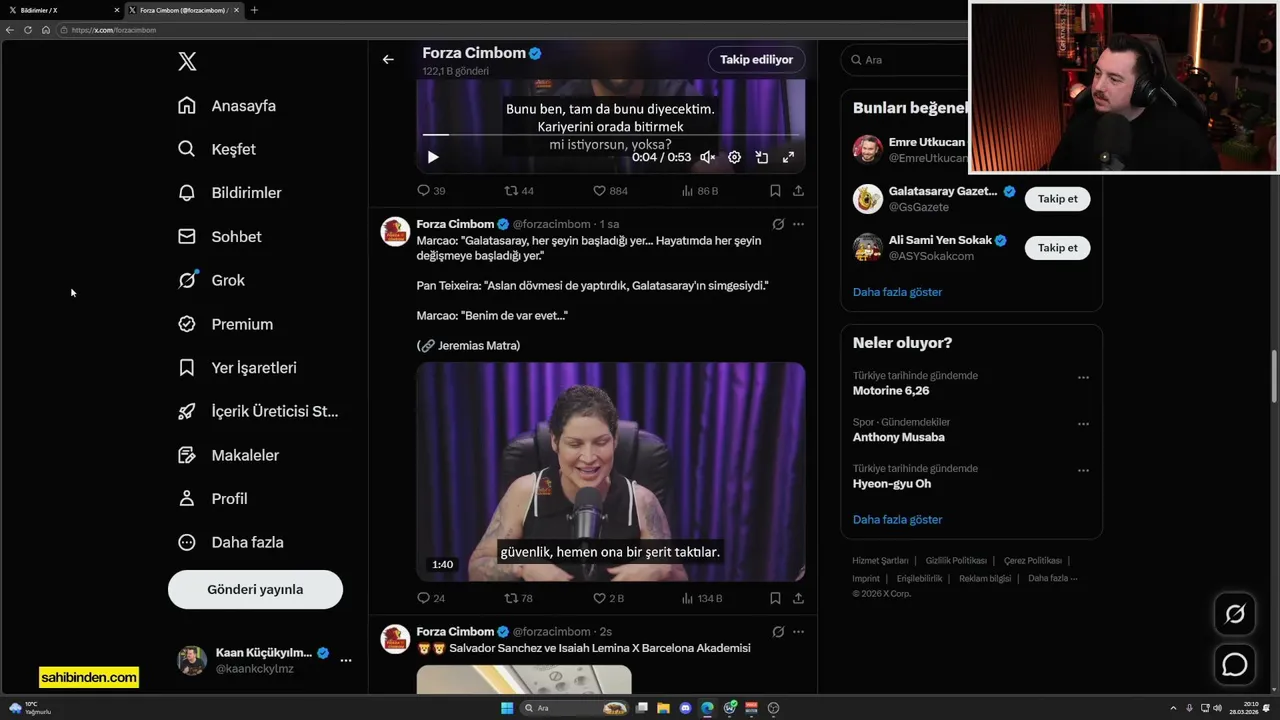Open Yer İşaretleri bookmarks
Screen dimensions: 1280x720
point(237,368)
